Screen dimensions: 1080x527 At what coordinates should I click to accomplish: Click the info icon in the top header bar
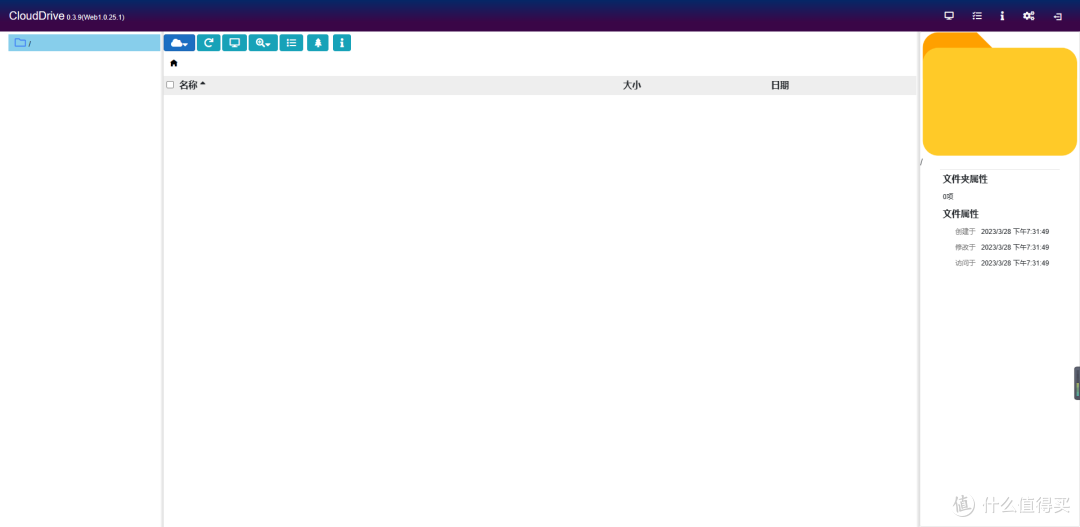(1002, 16)
